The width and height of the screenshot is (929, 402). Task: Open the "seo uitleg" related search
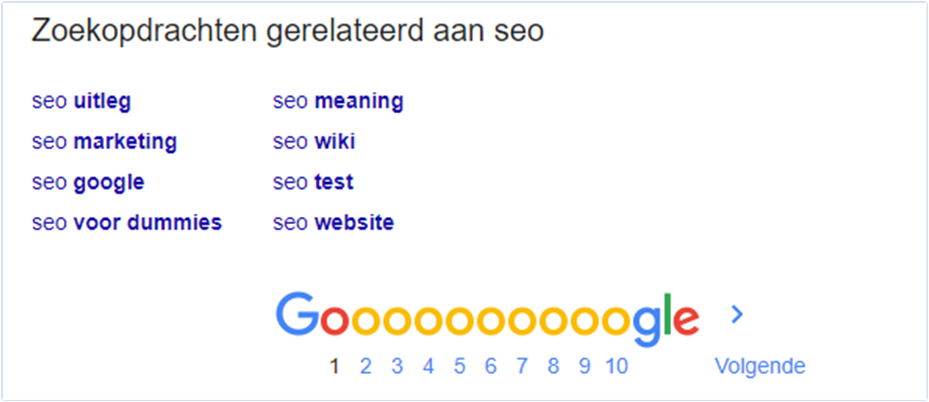coord(82,101)
